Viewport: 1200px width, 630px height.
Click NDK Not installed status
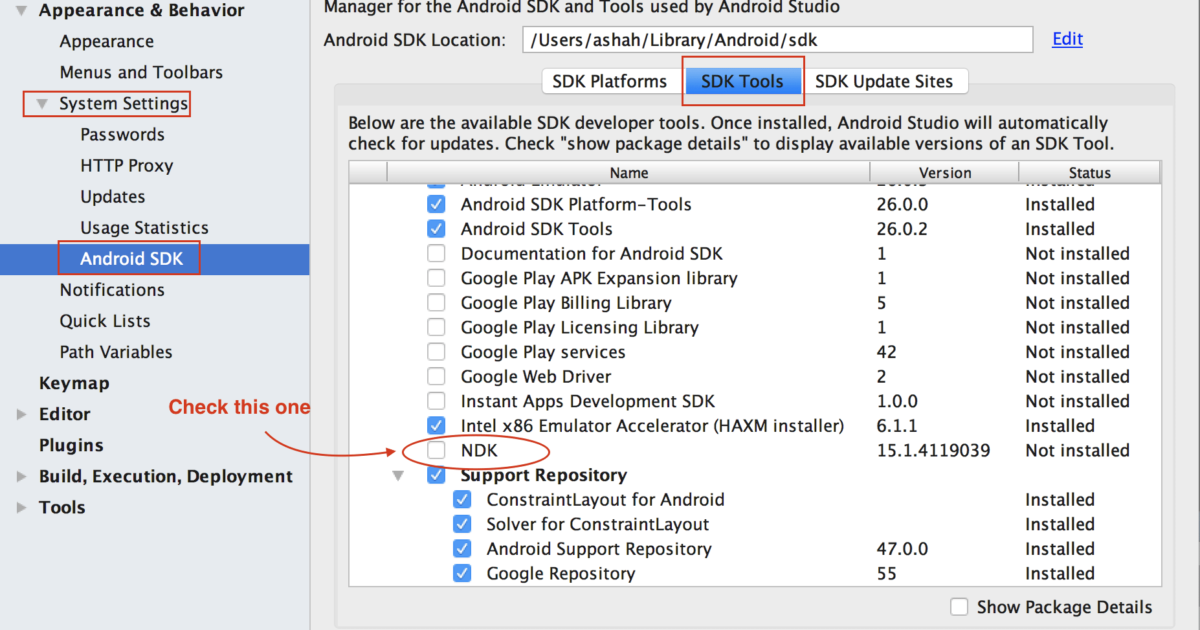coord(1077,451)
